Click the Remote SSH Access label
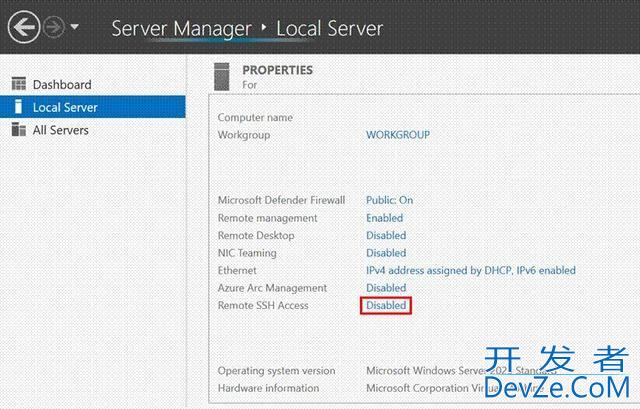 [x=263, y=305]
